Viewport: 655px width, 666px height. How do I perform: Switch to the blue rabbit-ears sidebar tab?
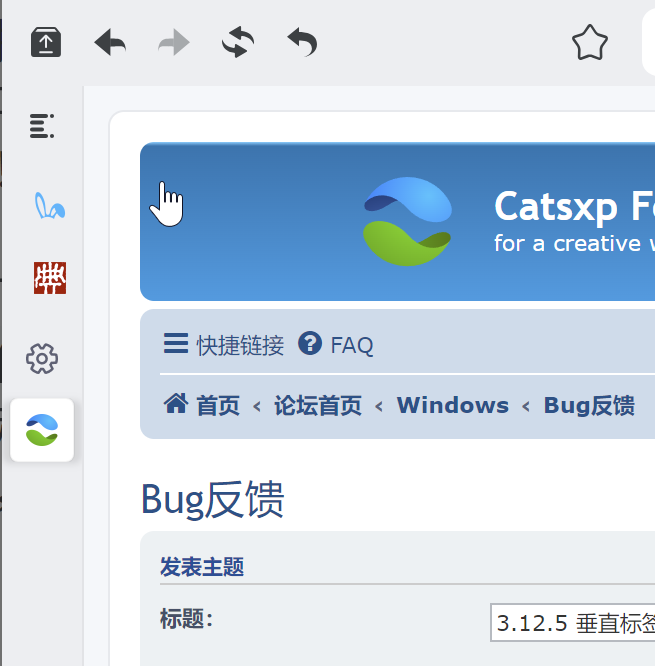50,206
